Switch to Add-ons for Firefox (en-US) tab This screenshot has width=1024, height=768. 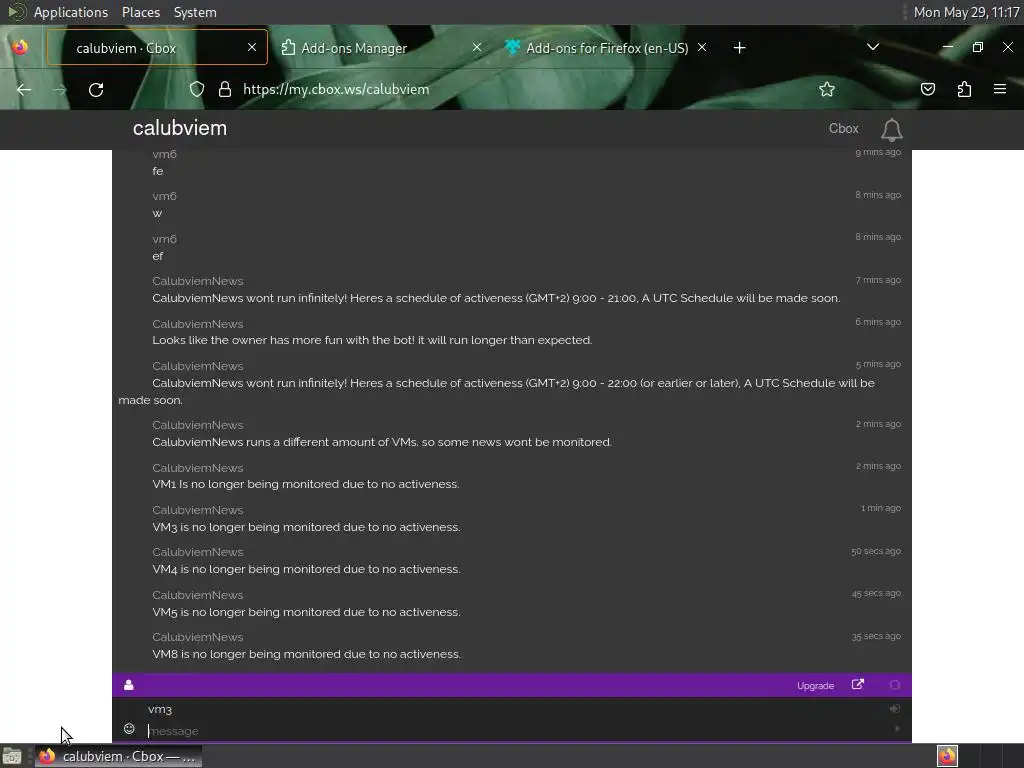click(x=607, y=47)
